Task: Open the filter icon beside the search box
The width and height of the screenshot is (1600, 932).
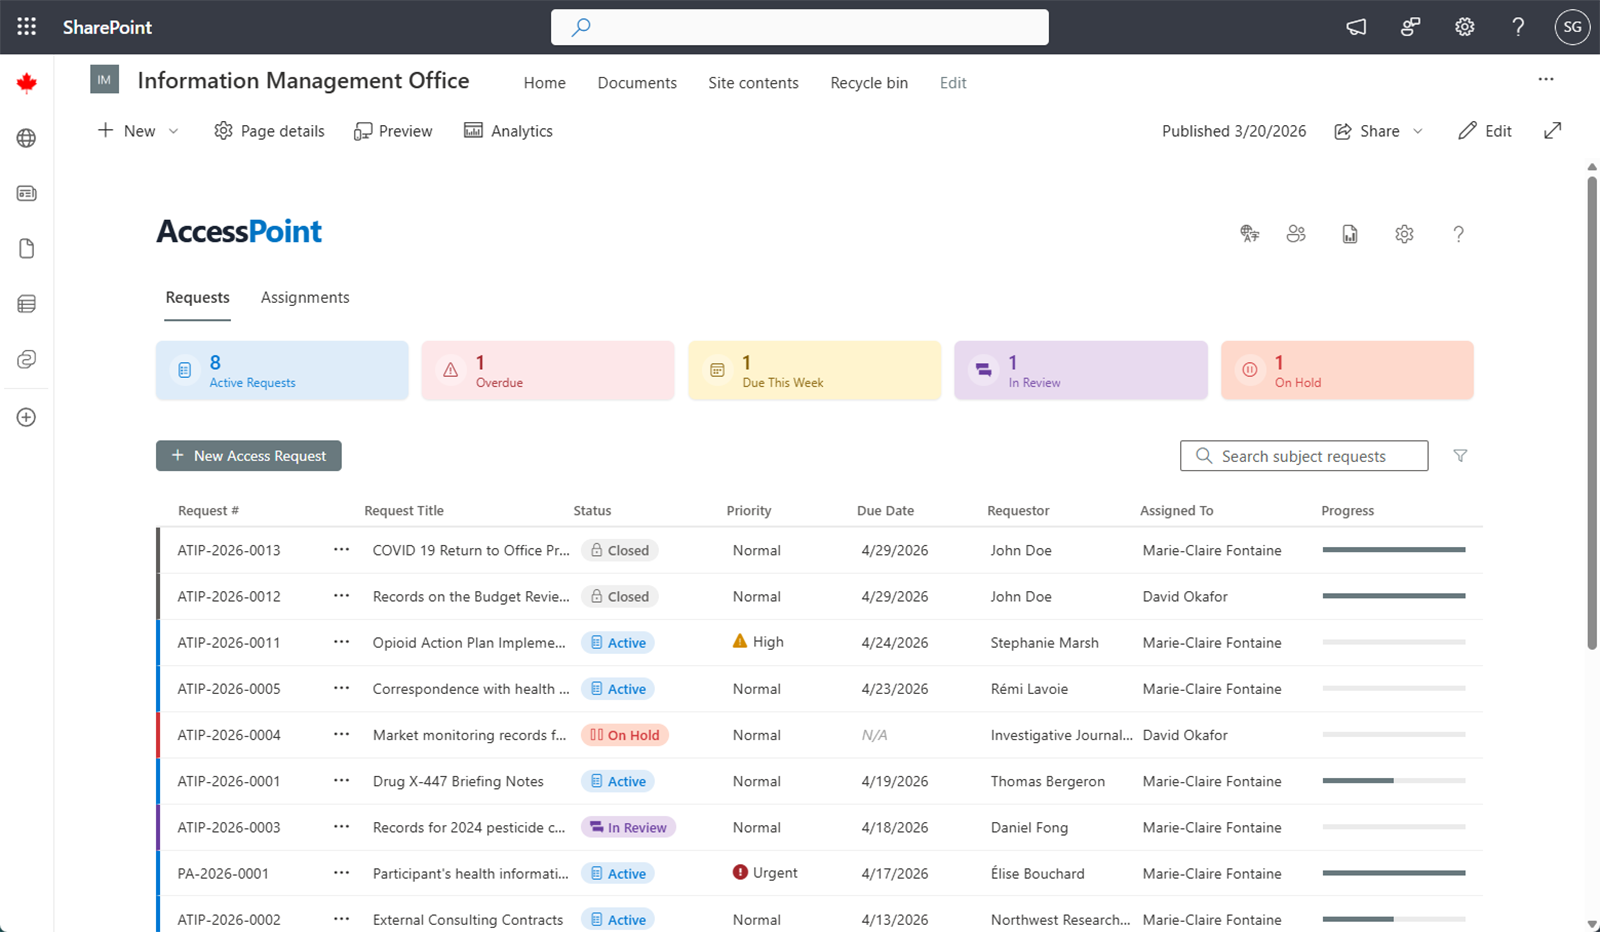Action: 1461,455
